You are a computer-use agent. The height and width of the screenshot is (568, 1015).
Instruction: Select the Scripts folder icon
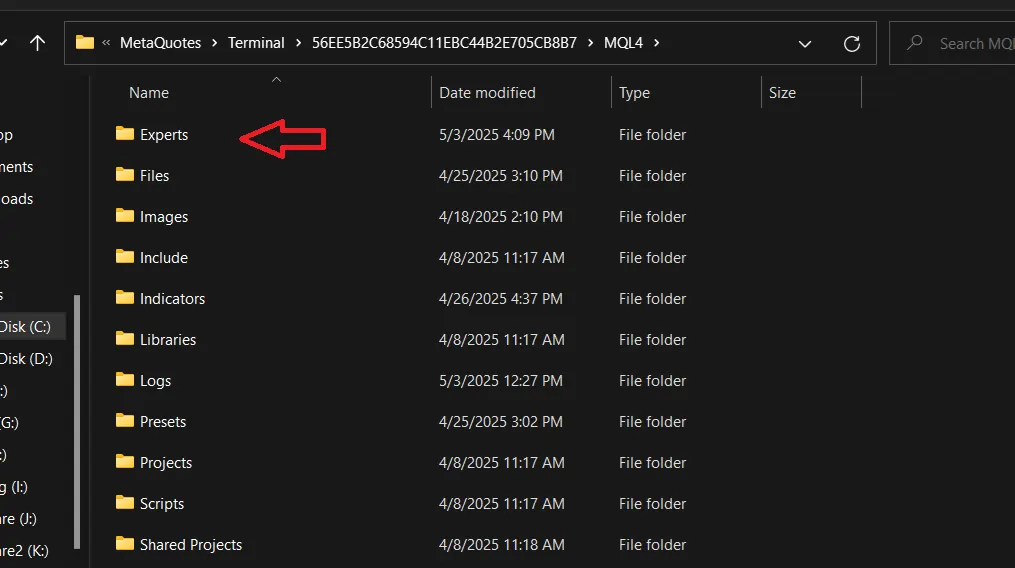coord(125,503)
